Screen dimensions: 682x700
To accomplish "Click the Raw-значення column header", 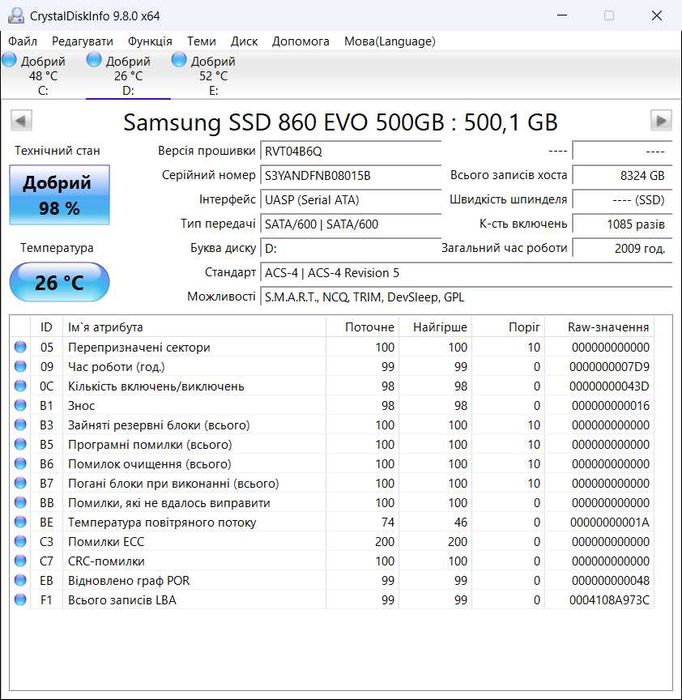I will [599, 327].
